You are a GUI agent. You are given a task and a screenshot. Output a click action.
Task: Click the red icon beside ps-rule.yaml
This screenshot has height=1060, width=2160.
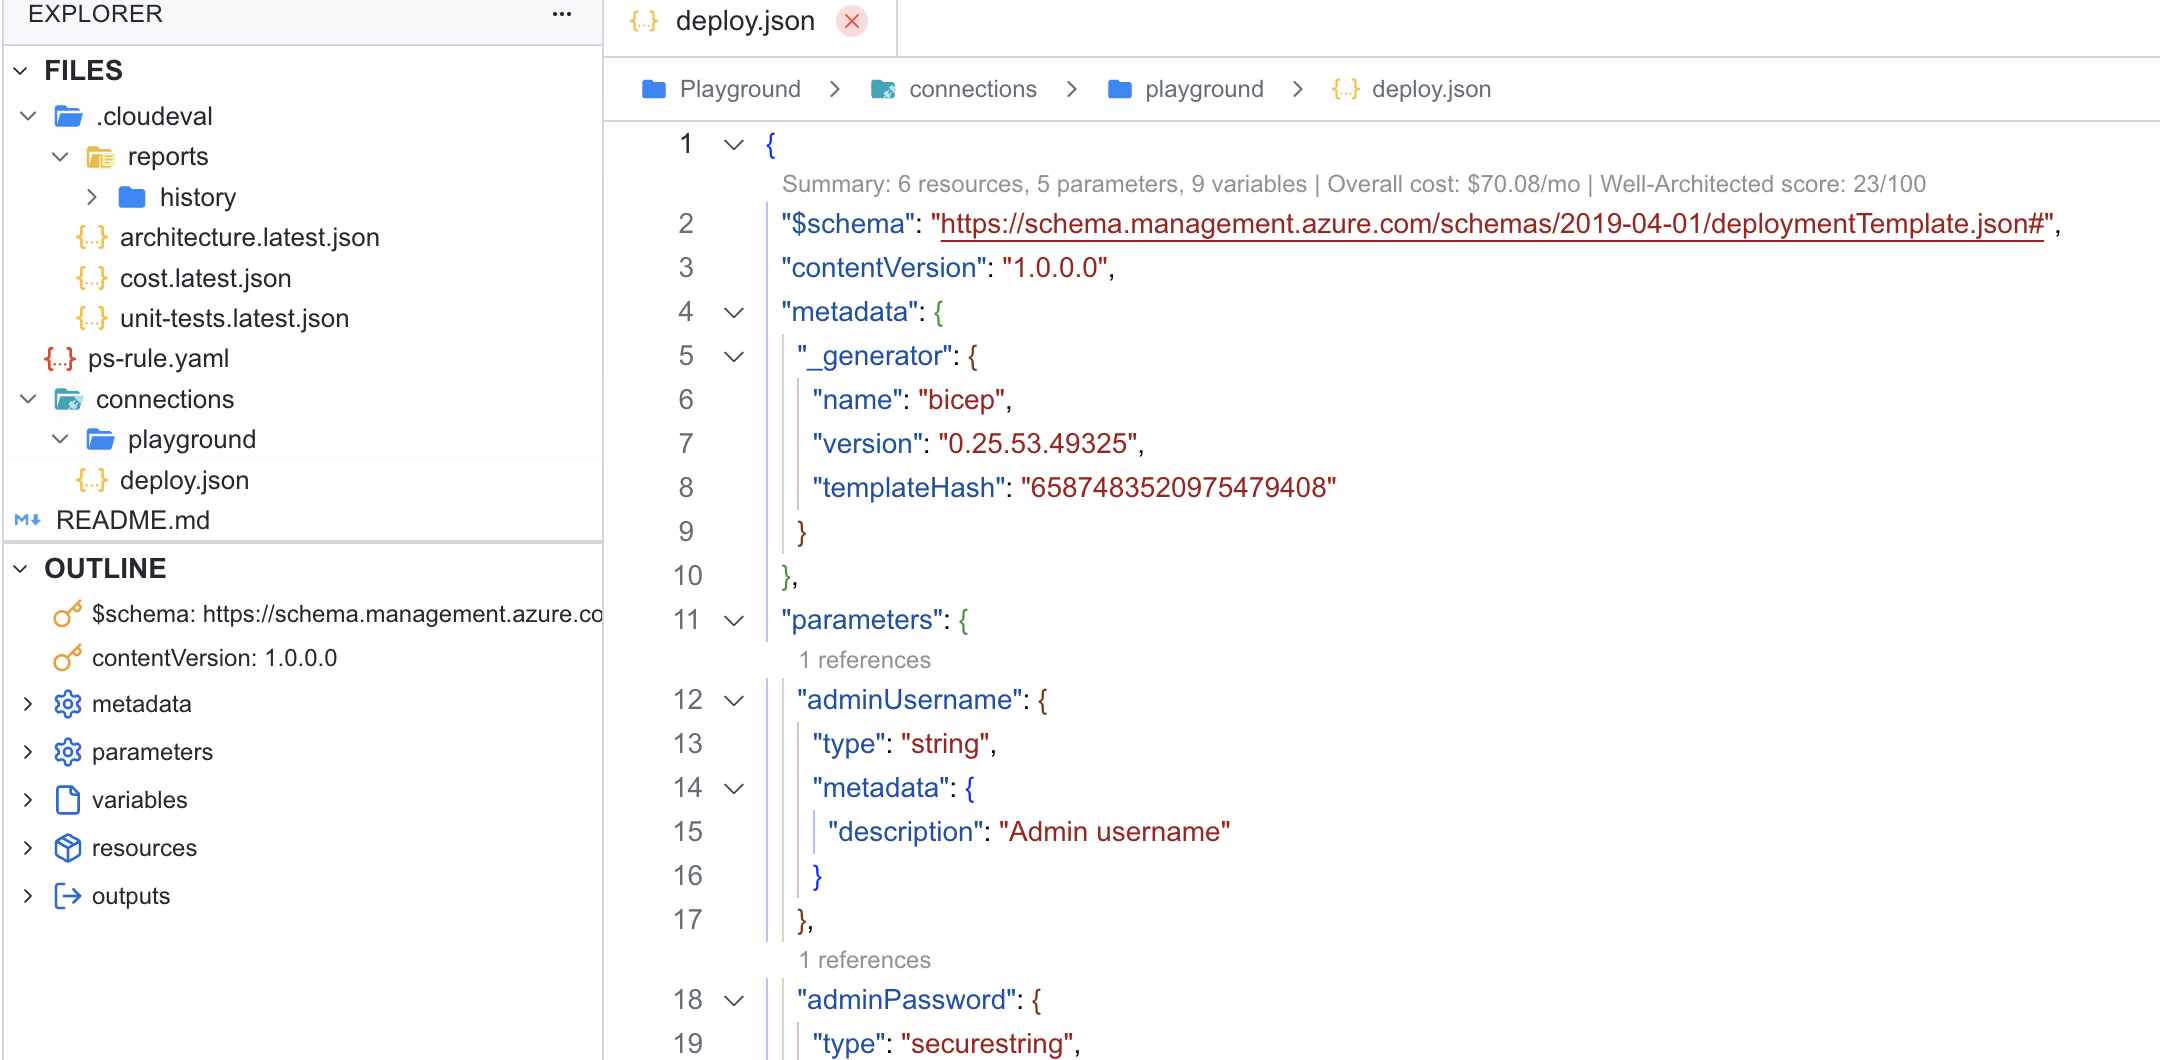click(x=60, y=358)
